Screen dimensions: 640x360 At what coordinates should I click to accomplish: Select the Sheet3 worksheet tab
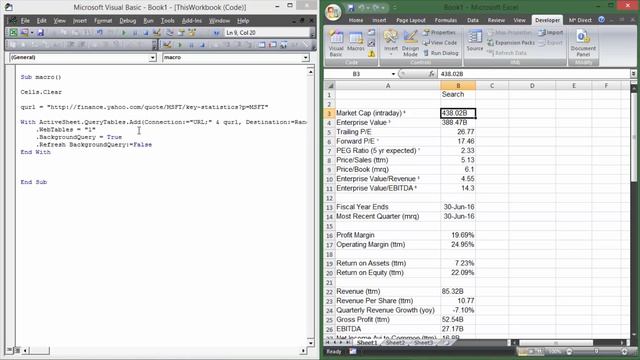tap(423, 342)
